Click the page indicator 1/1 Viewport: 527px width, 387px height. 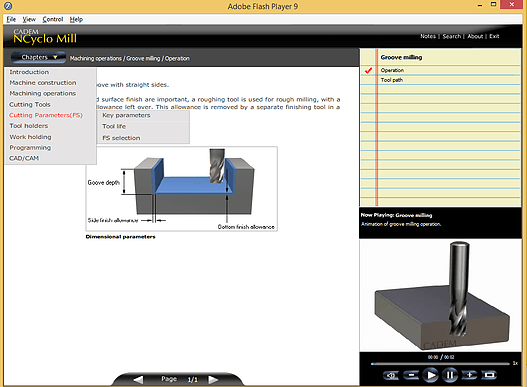pyautogui.click(x=193, y=380)
